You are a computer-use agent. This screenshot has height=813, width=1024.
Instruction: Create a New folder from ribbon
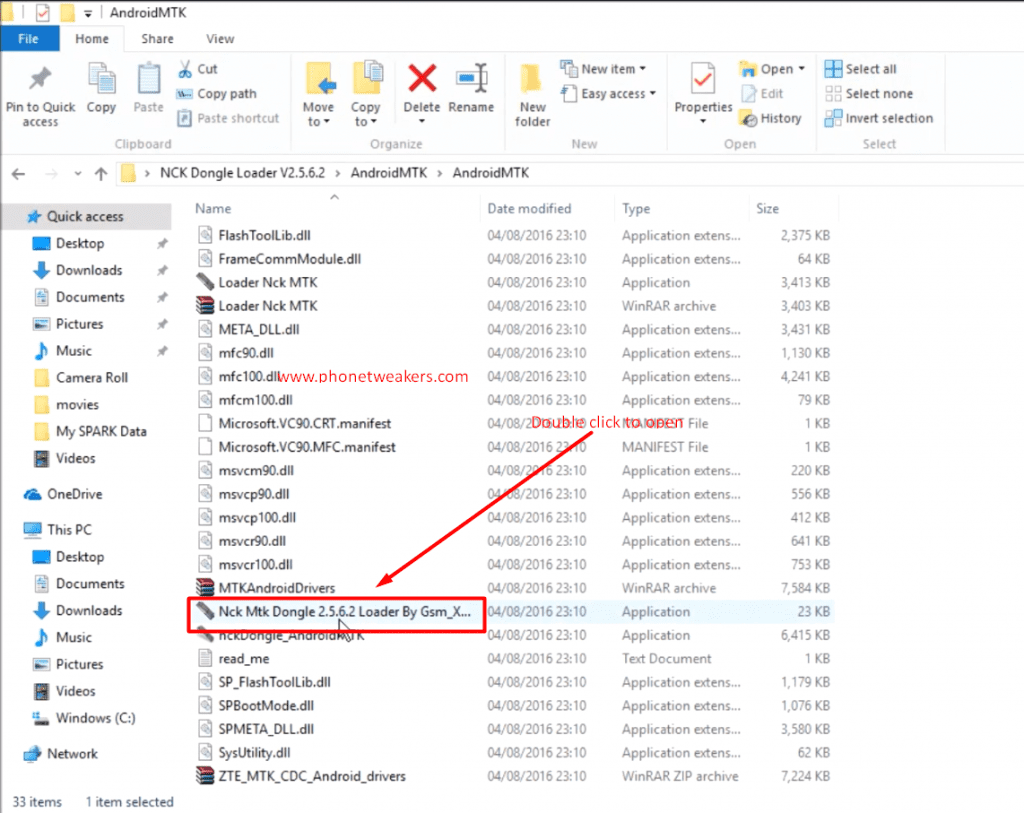[532, 95]
